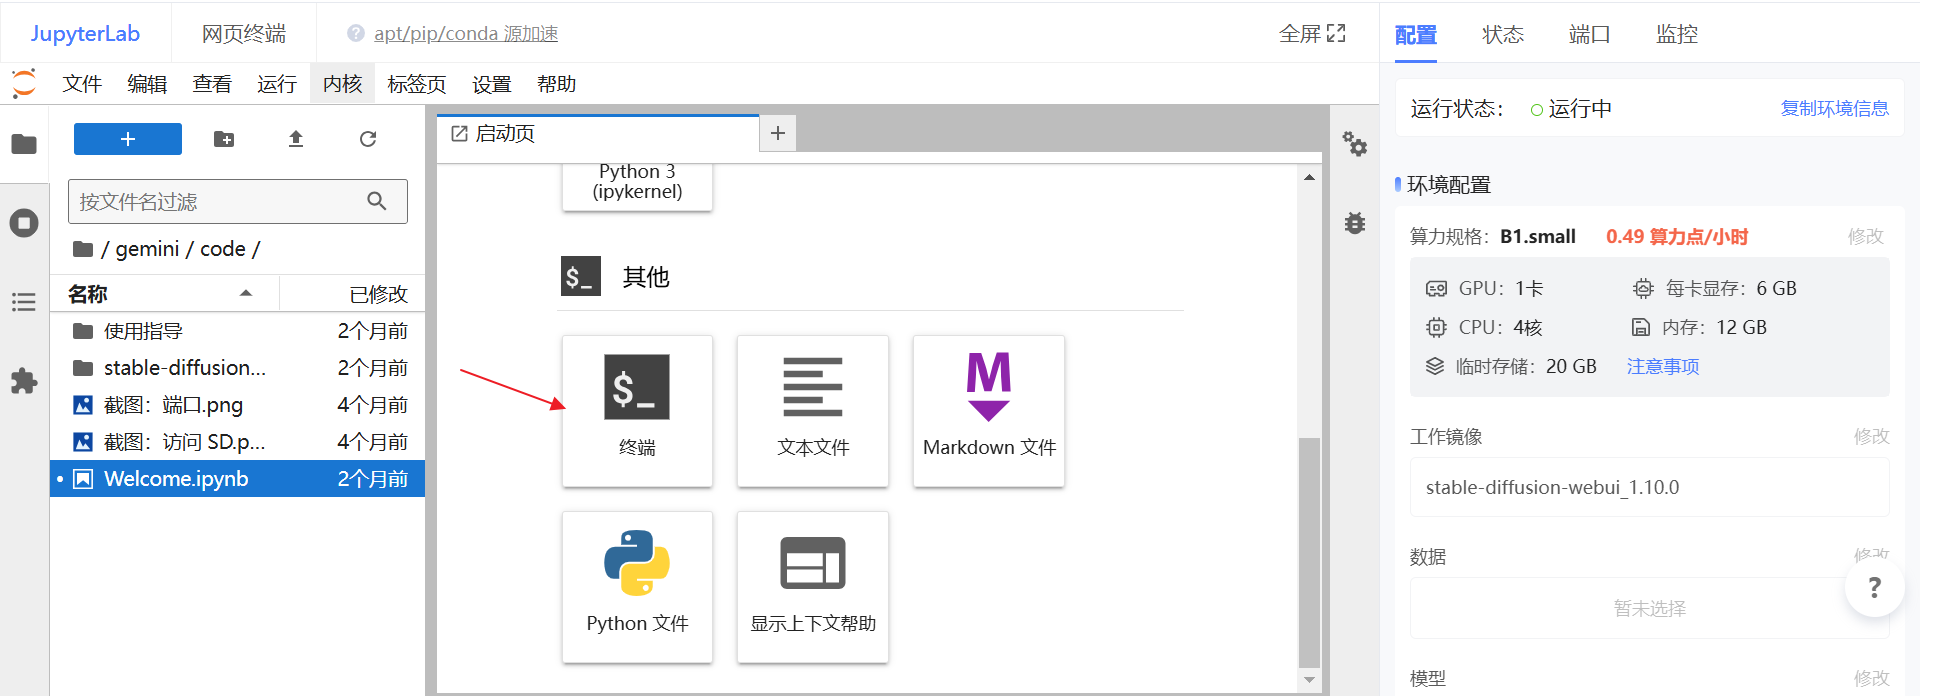The image size is (1935, 696).
Task: Click the 复制环境信息 link
Action: pyautogui.click(x=1834, y=108)
